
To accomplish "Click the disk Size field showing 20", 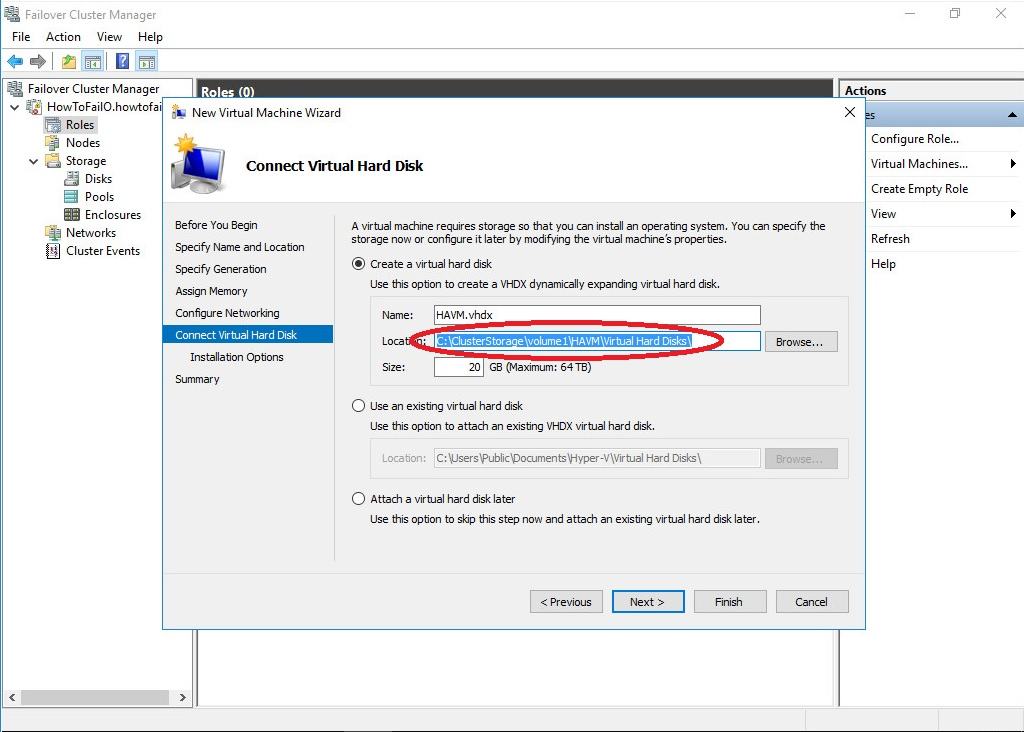I will coord(458,367).
